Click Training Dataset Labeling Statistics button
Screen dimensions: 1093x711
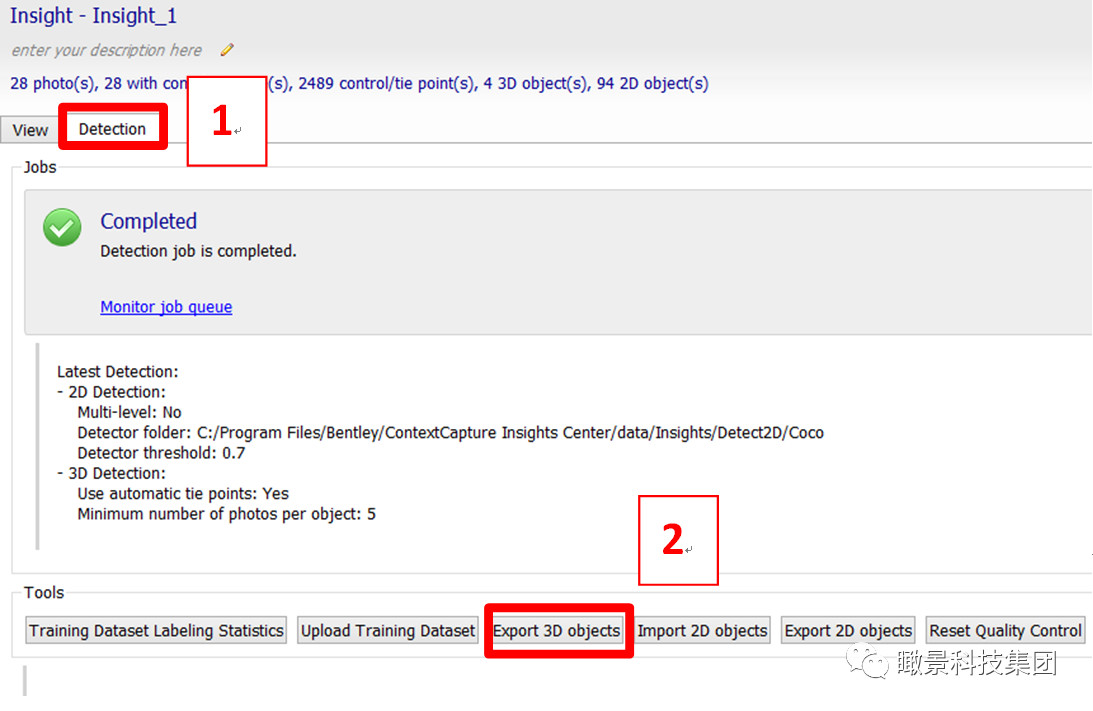(156, 630)
